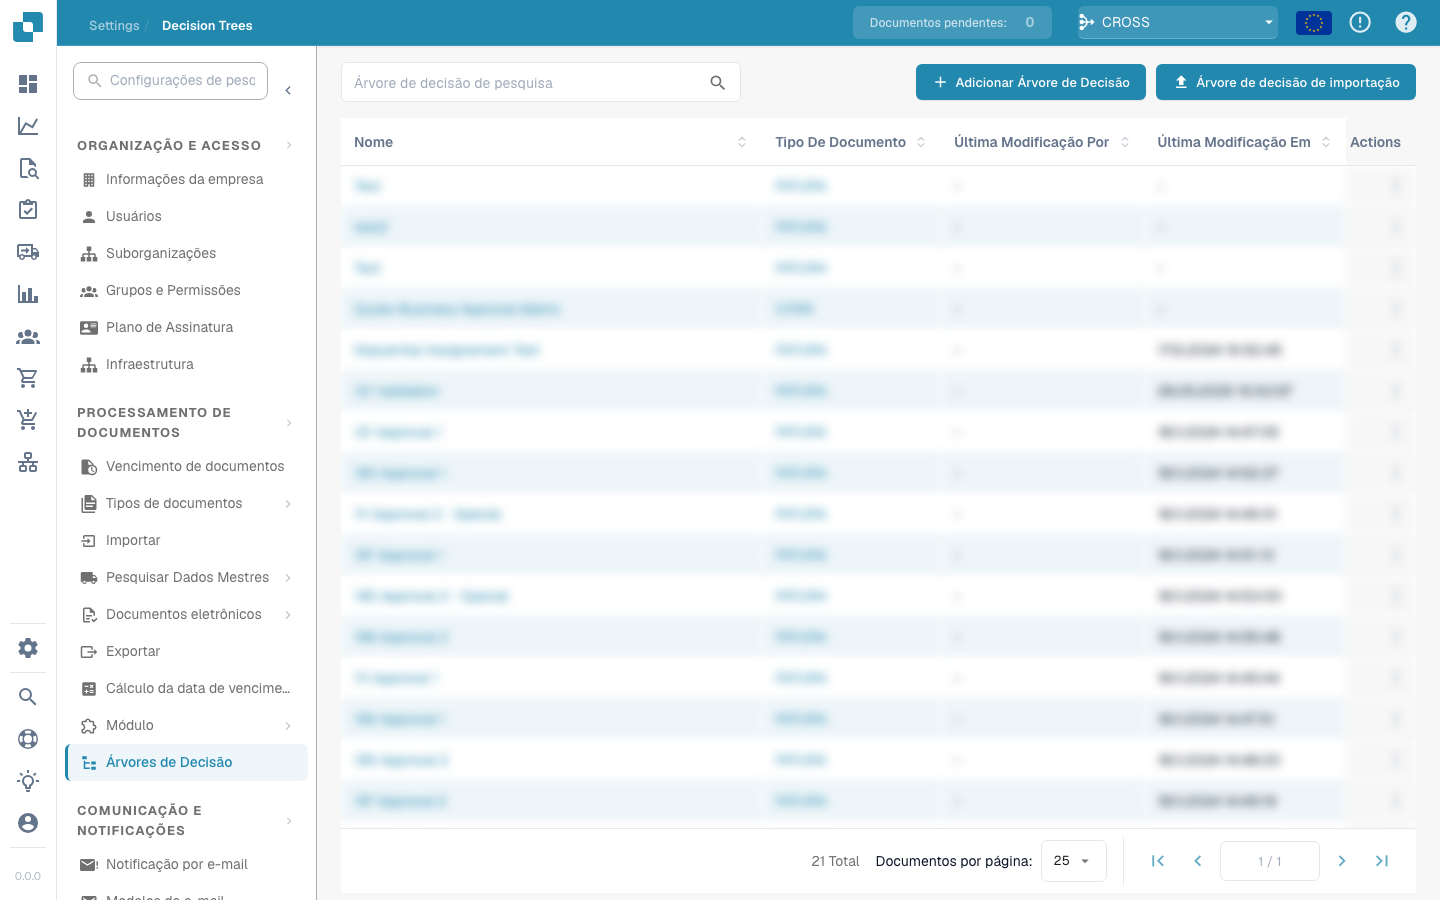Open the Usuários settings page

tap(186, 217)
